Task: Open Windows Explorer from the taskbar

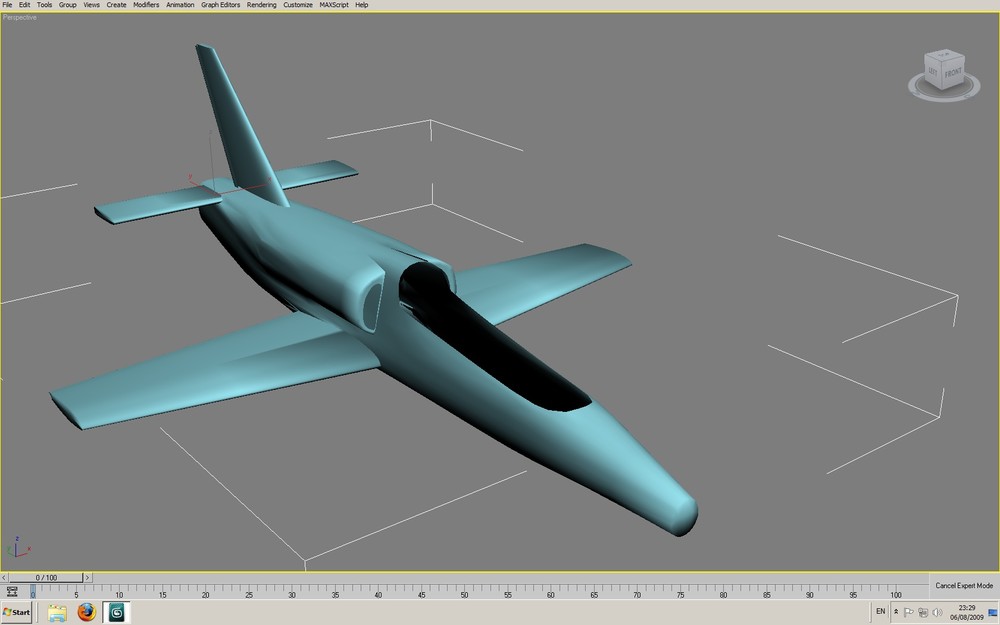Action: click(x=57, y=613)
